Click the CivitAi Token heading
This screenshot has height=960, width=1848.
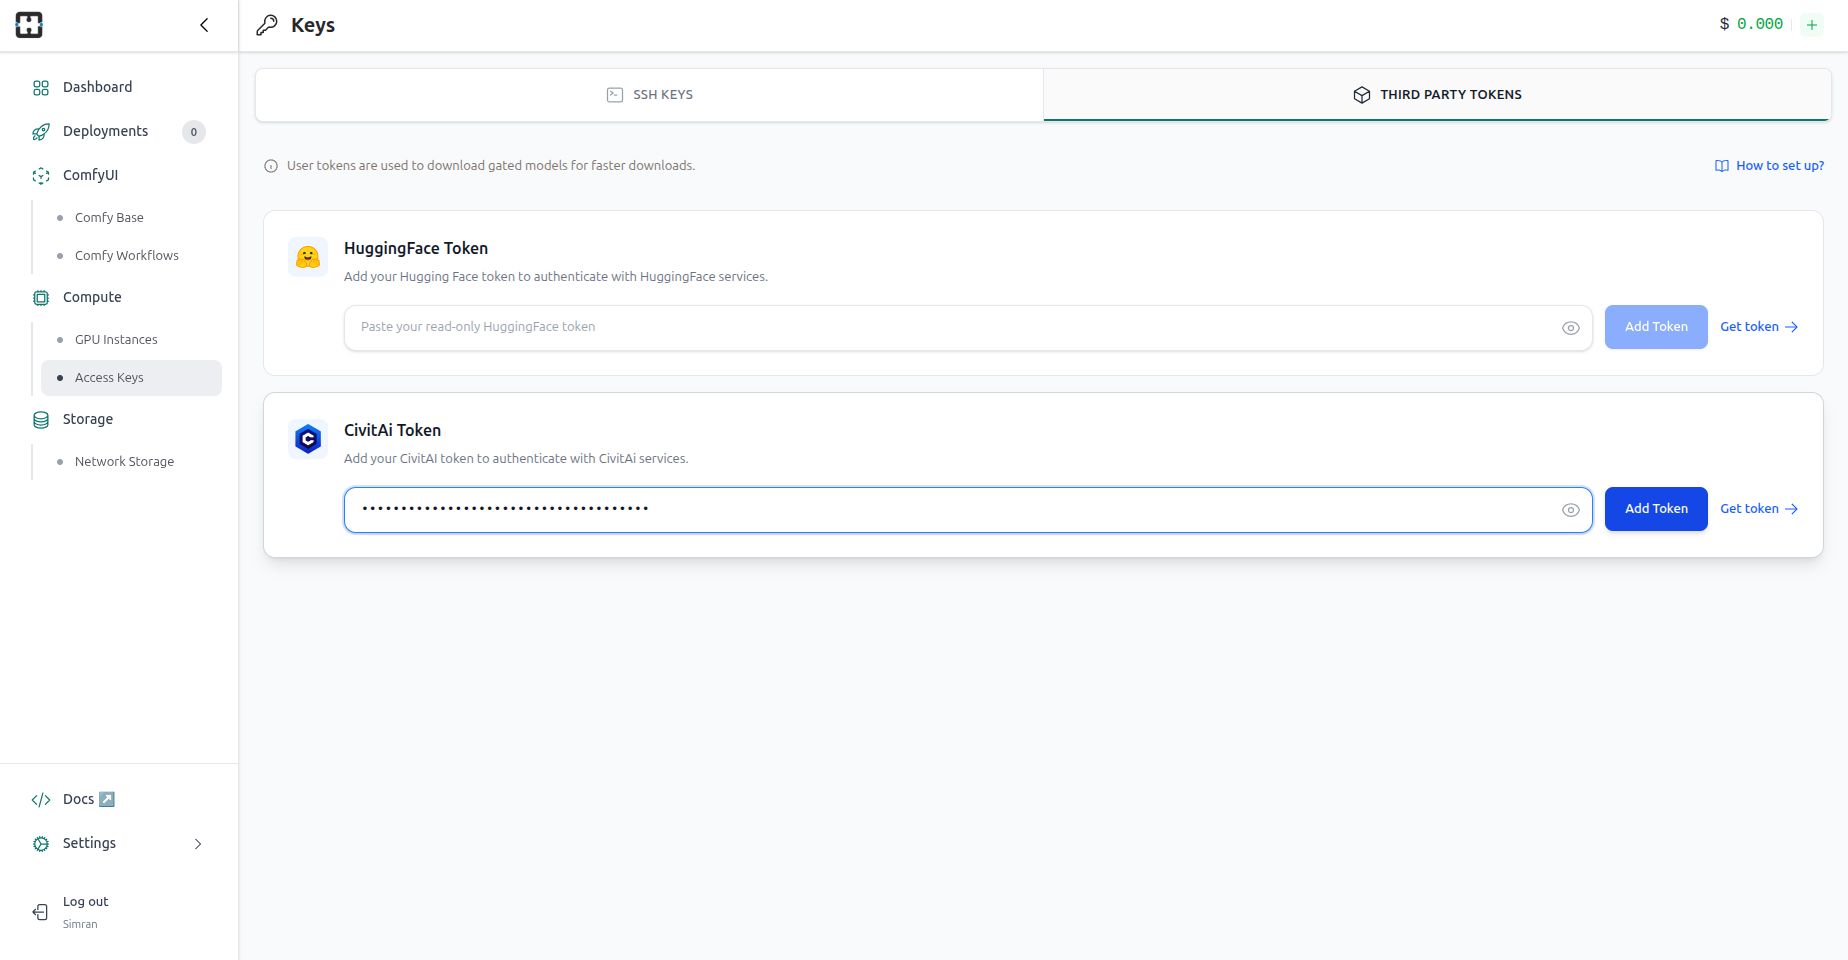392,430
